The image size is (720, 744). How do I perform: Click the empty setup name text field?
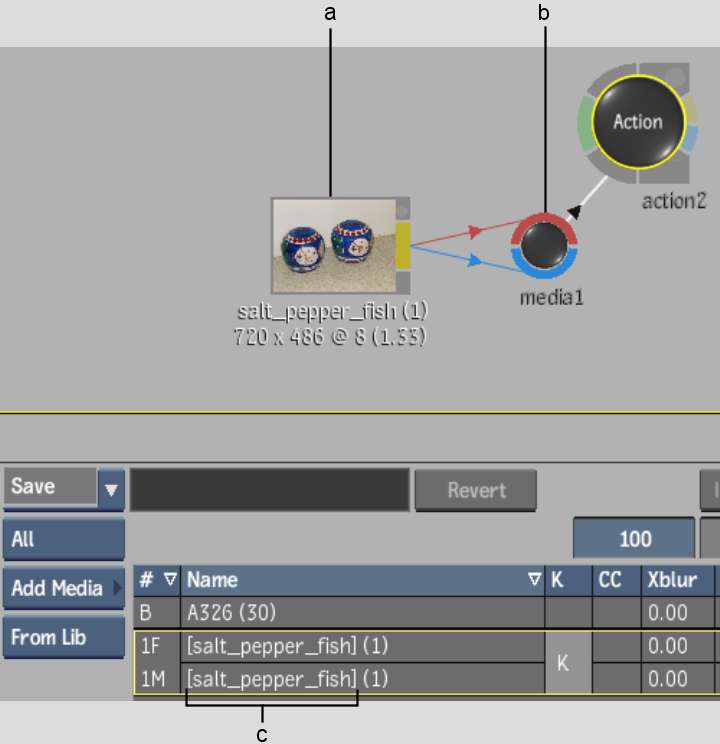click(x=269, y=490)
